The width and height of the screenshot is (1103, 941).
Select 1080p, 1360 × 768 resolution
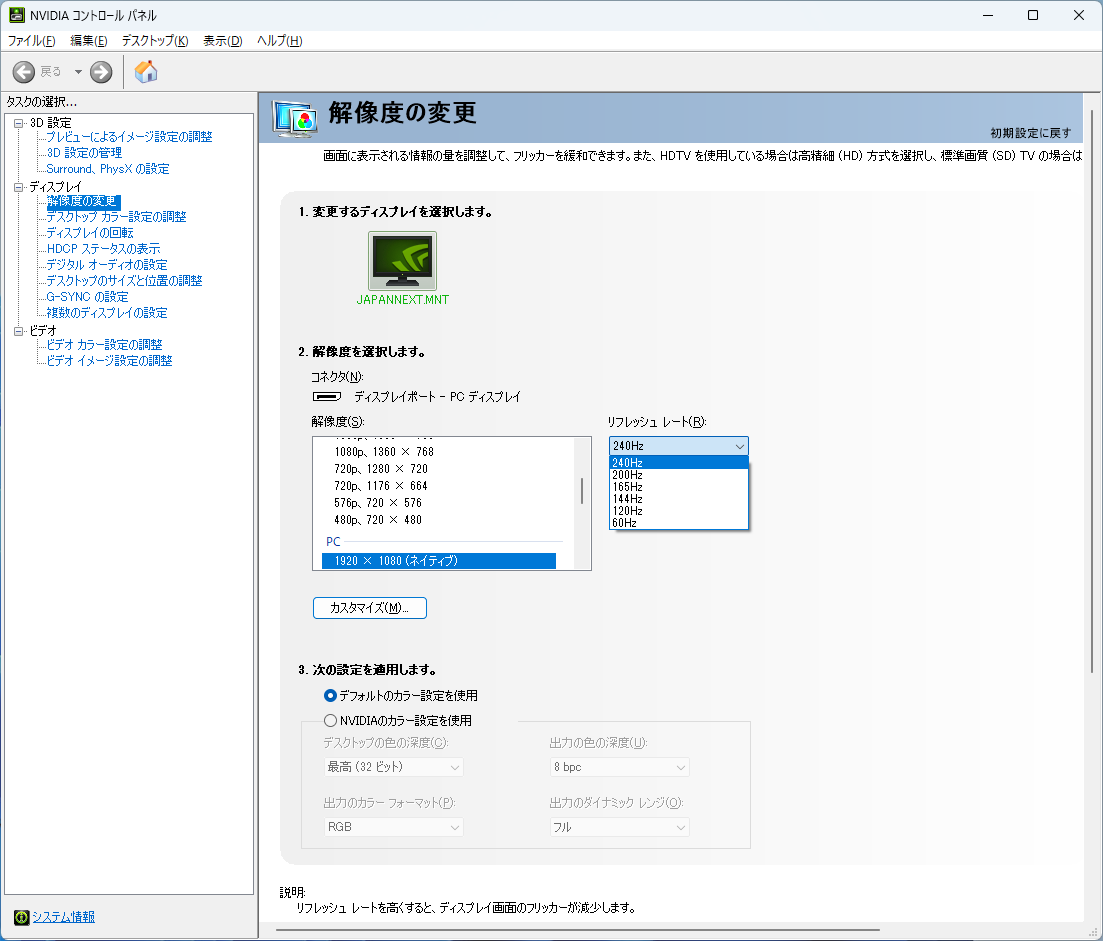pos(384,452)
